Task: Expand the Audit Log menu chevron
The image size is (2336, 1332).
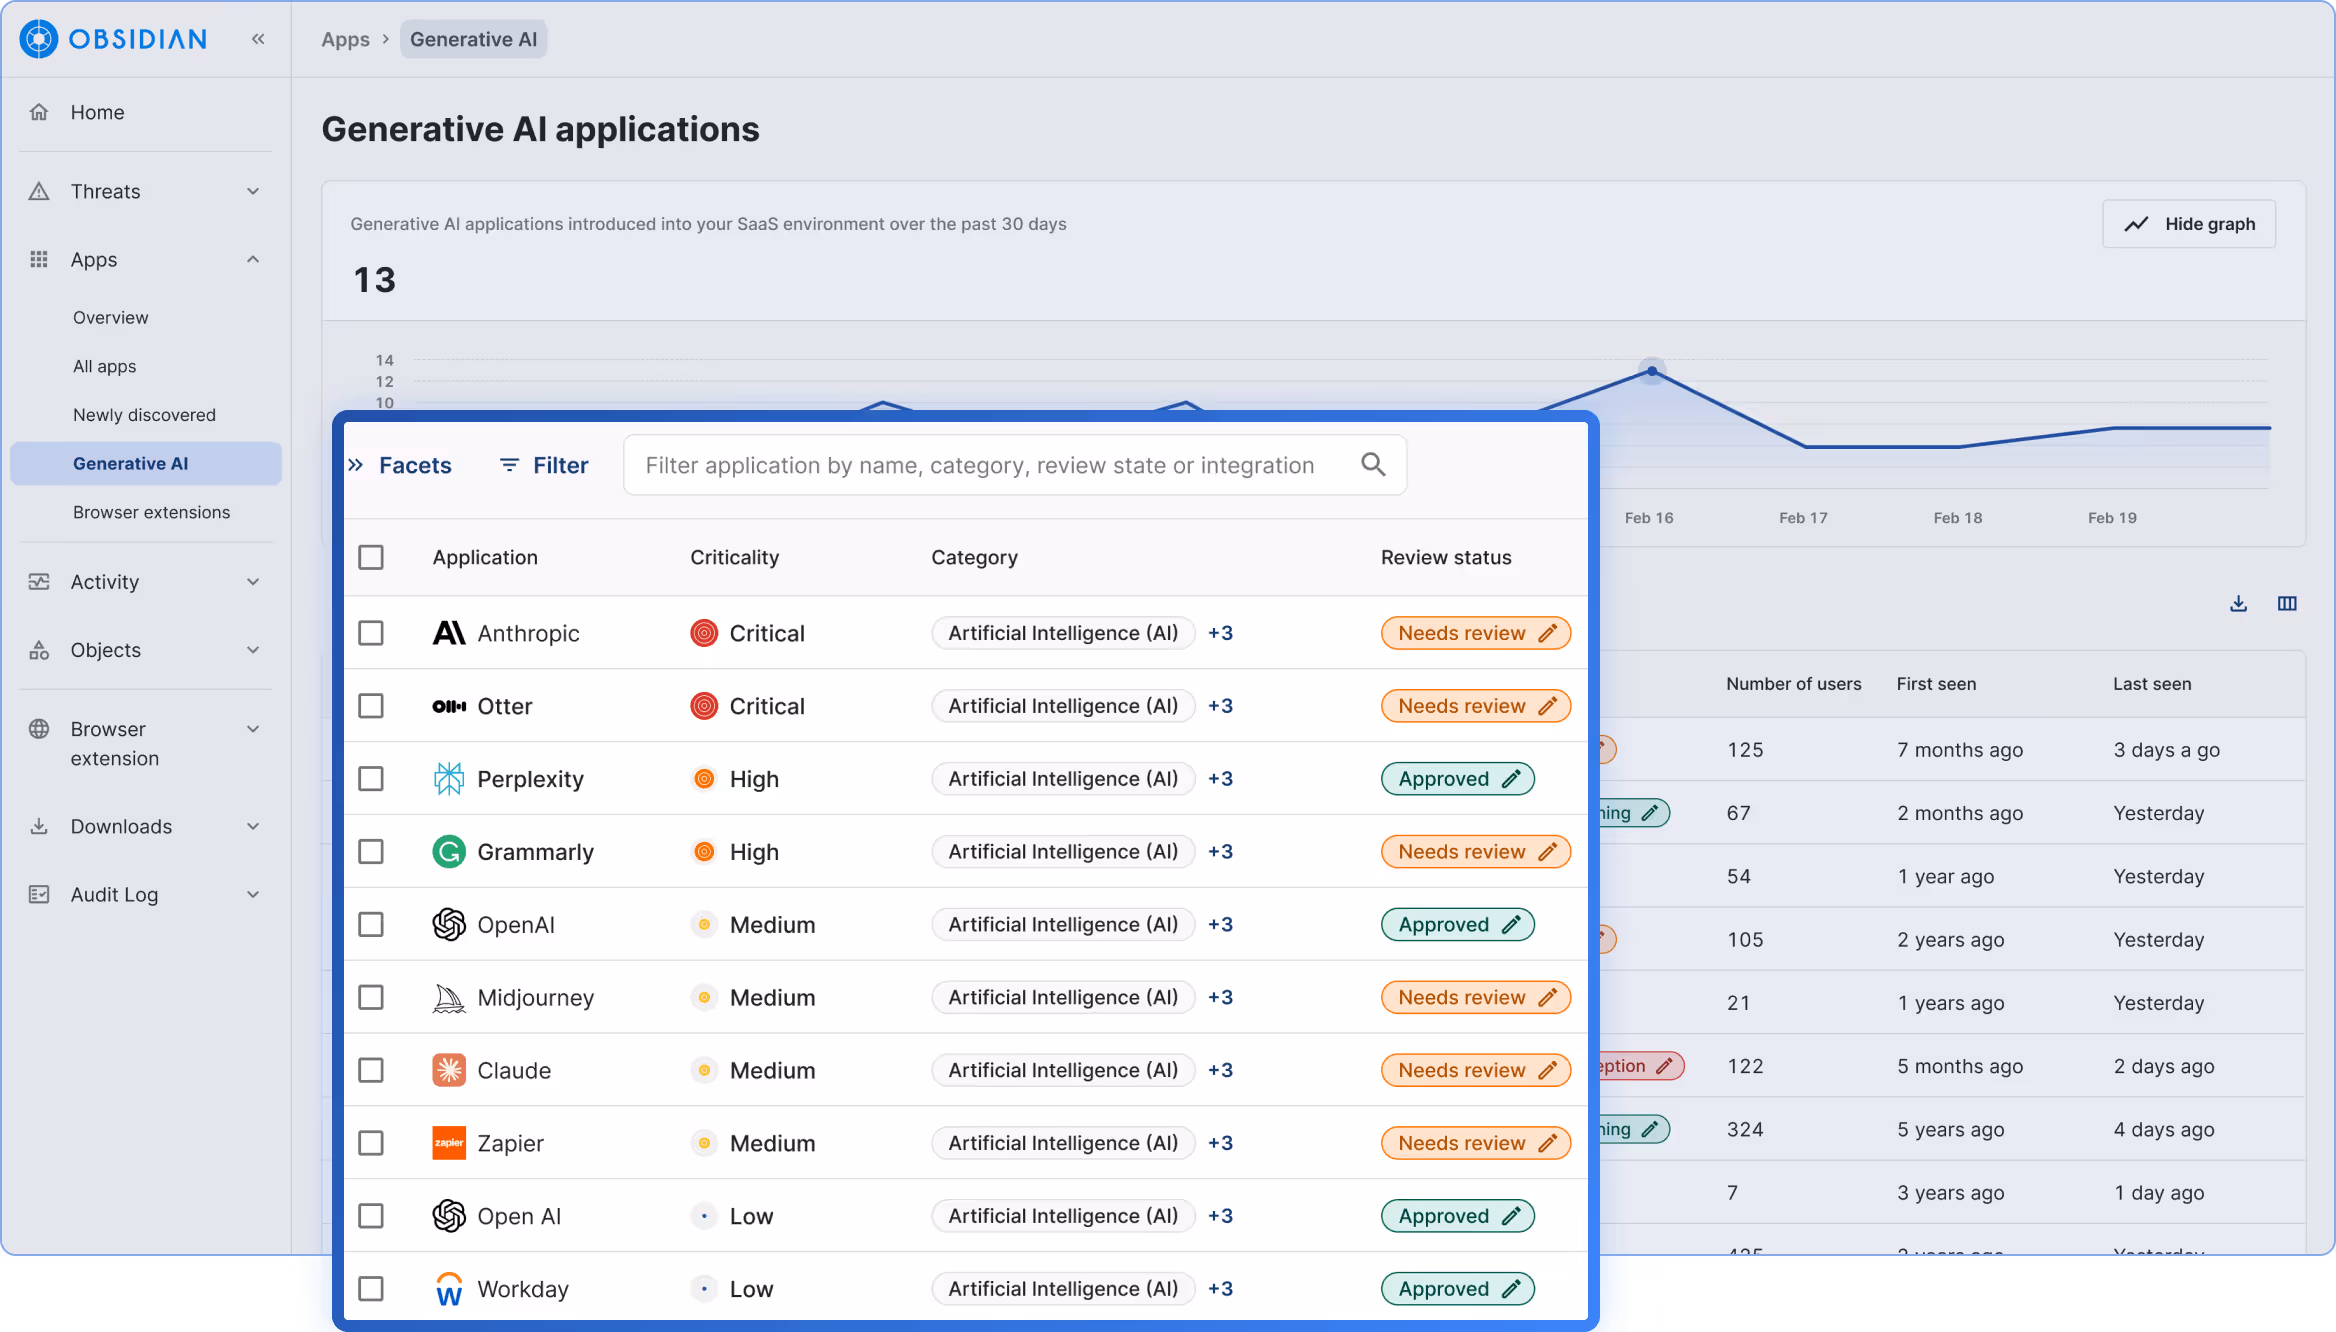Action: coord(253,894)
